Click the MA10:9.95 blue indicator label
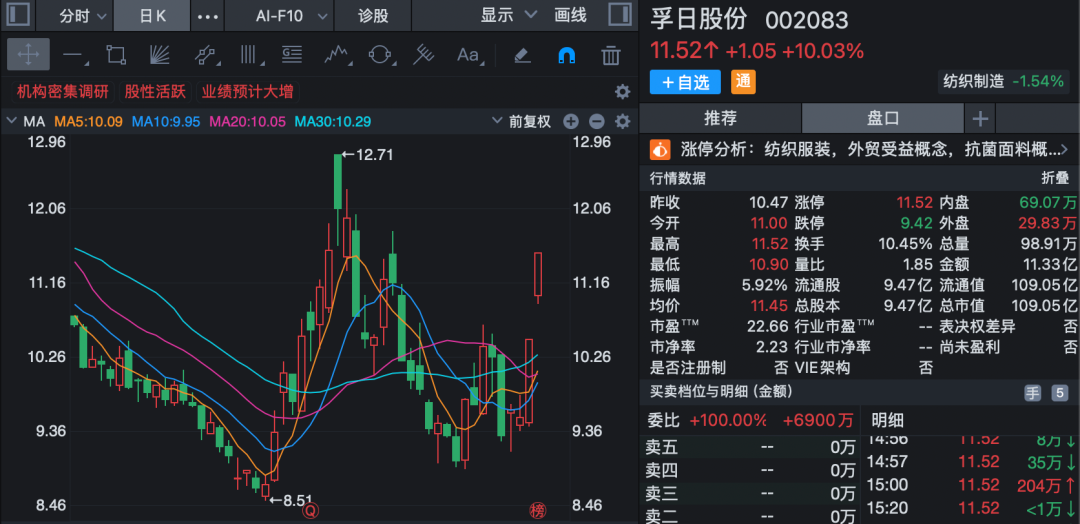Image resolution: width=1080 pixels, height=524 pixels. [166, 122]
